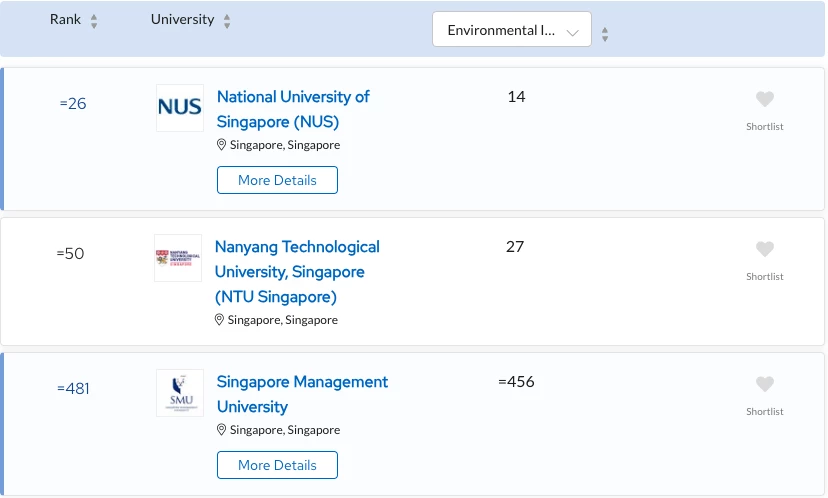The width and height of the screenshot is (828, 498).
Task: Click the NTU logo thumbnail
Action: [x=178, y=258]
